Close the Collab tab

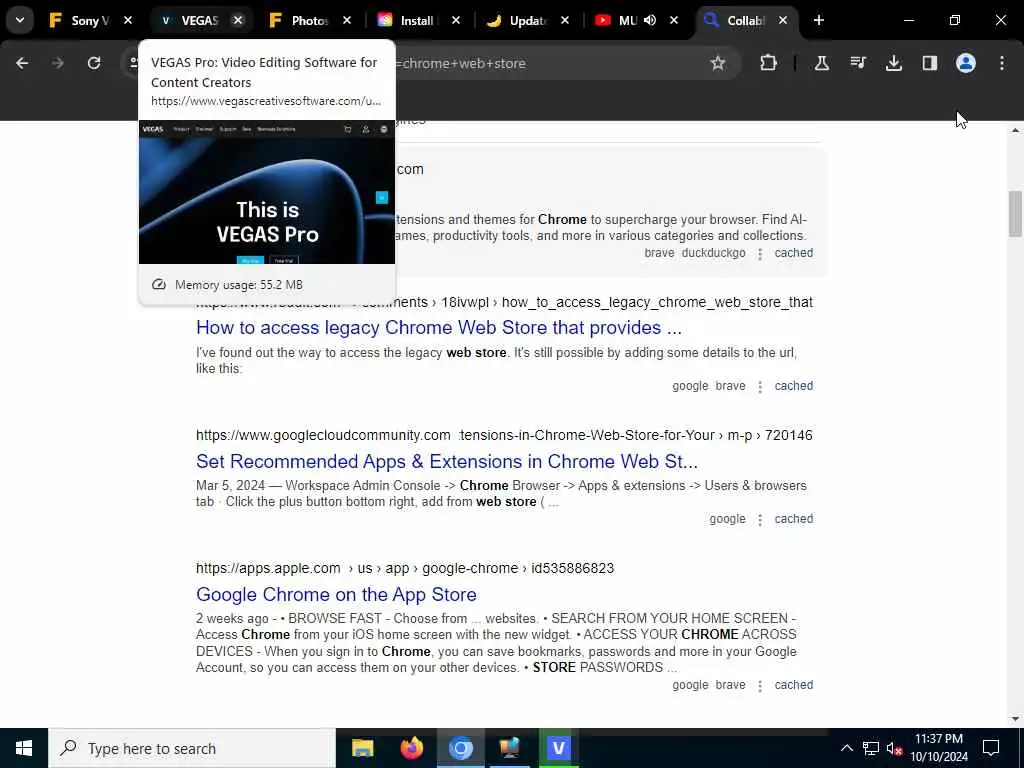[x=783, y=20]
